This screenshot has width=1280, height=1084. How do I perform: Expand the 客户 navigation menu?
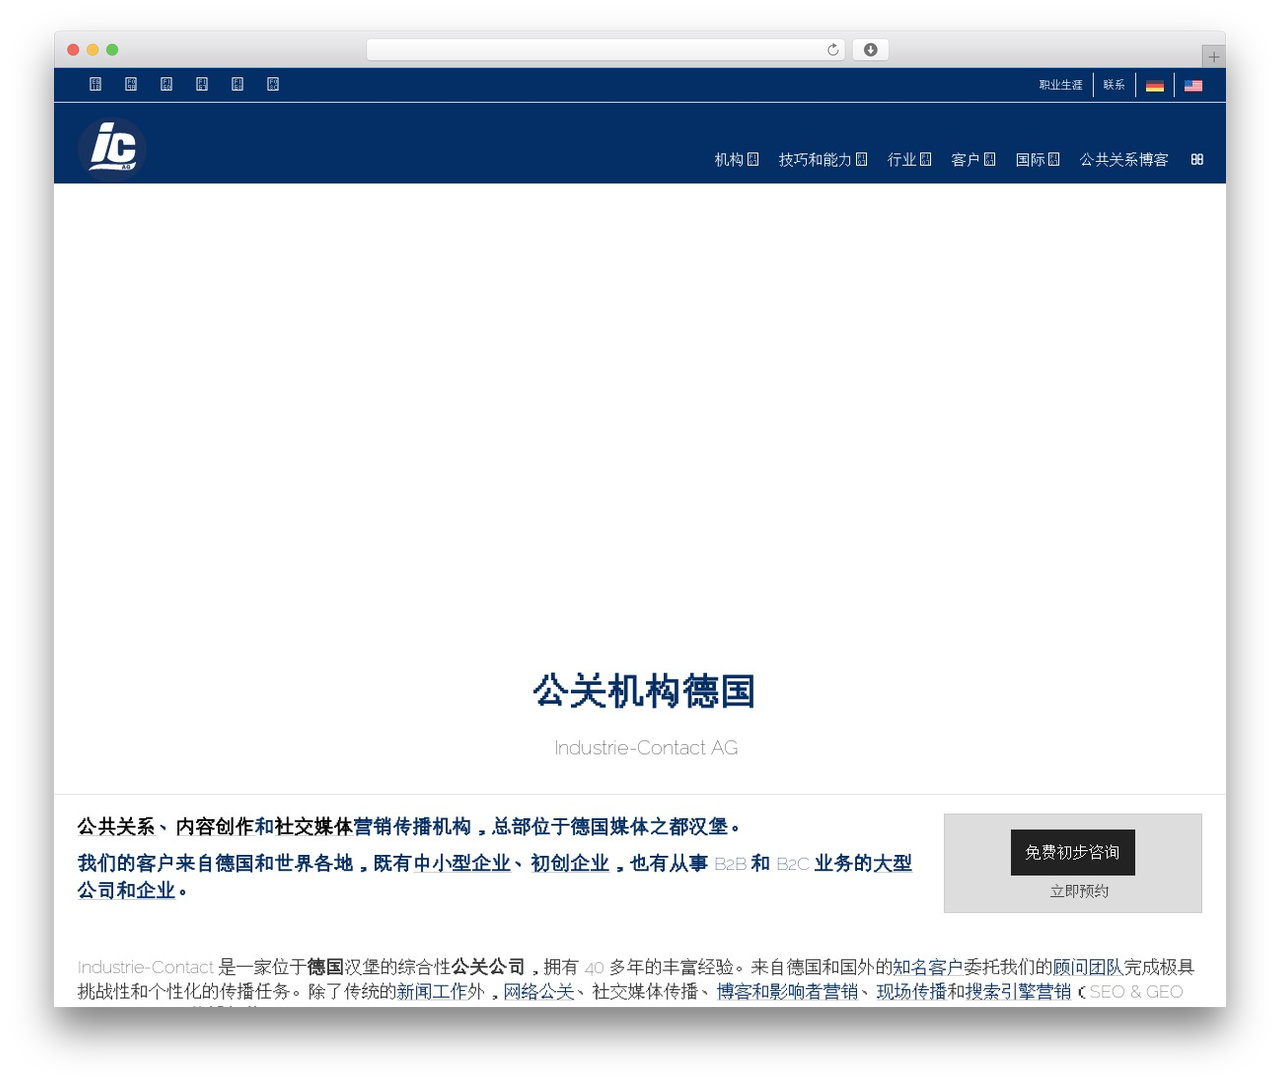(973, 160)
